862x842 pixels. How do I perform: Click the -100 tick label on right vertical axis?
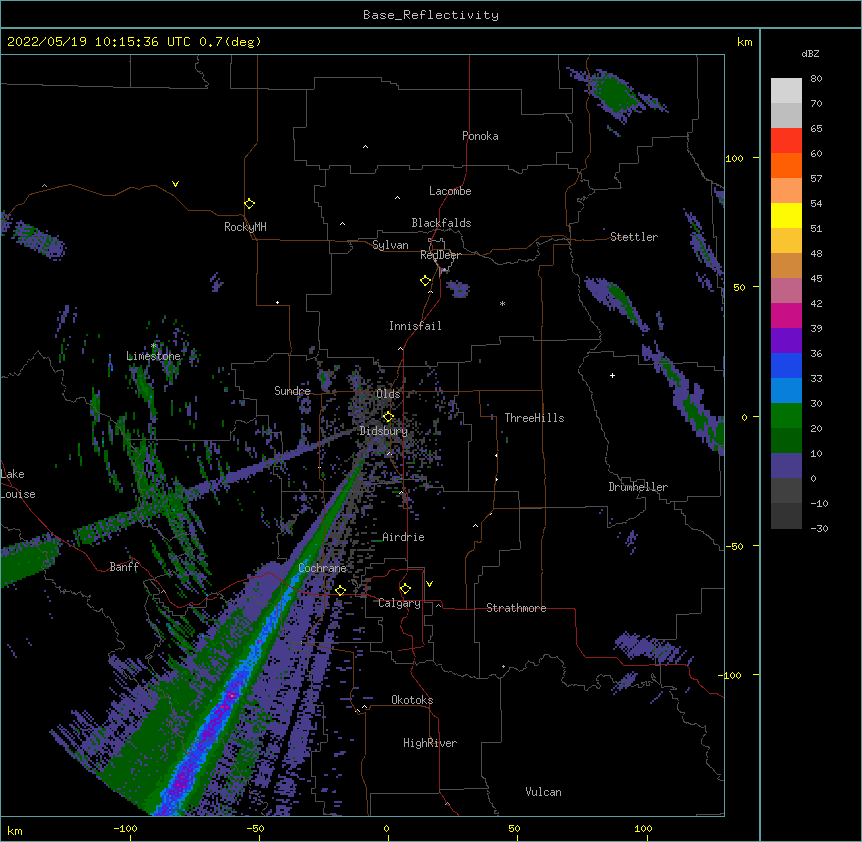tap(730, 675)
